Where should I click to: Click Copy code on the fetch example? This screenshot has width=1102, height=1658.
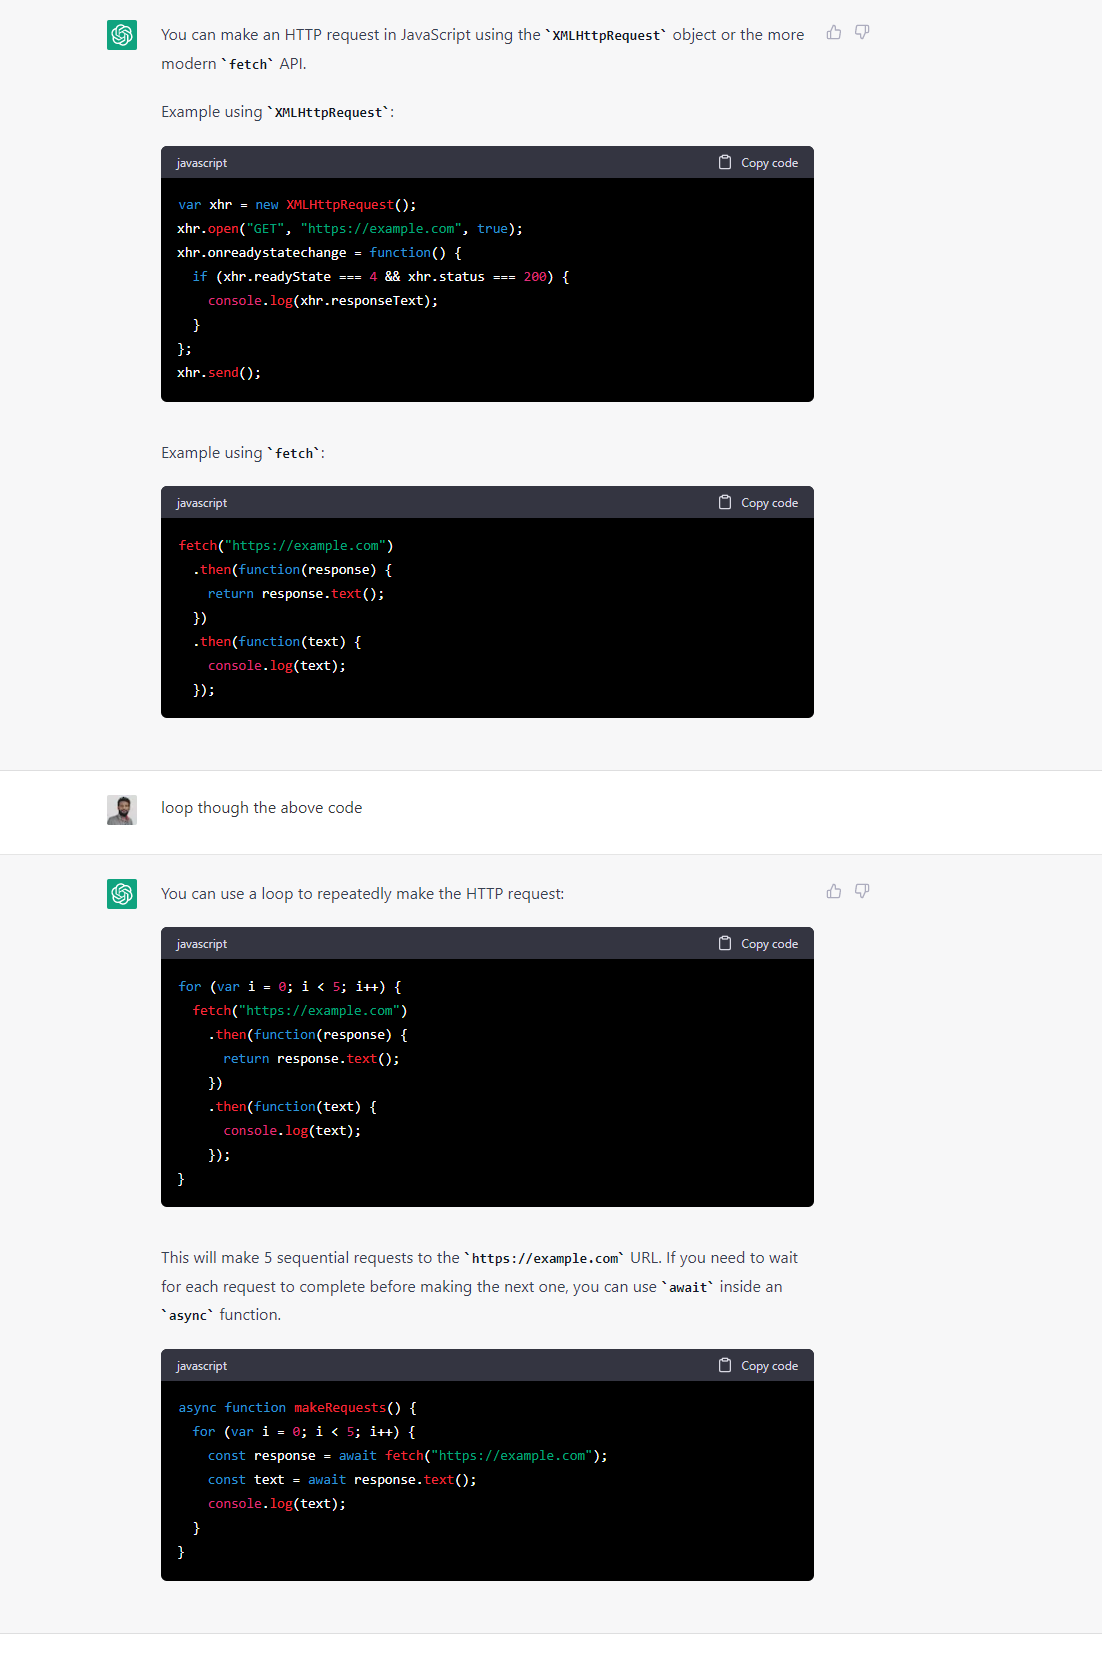point(769,502)
